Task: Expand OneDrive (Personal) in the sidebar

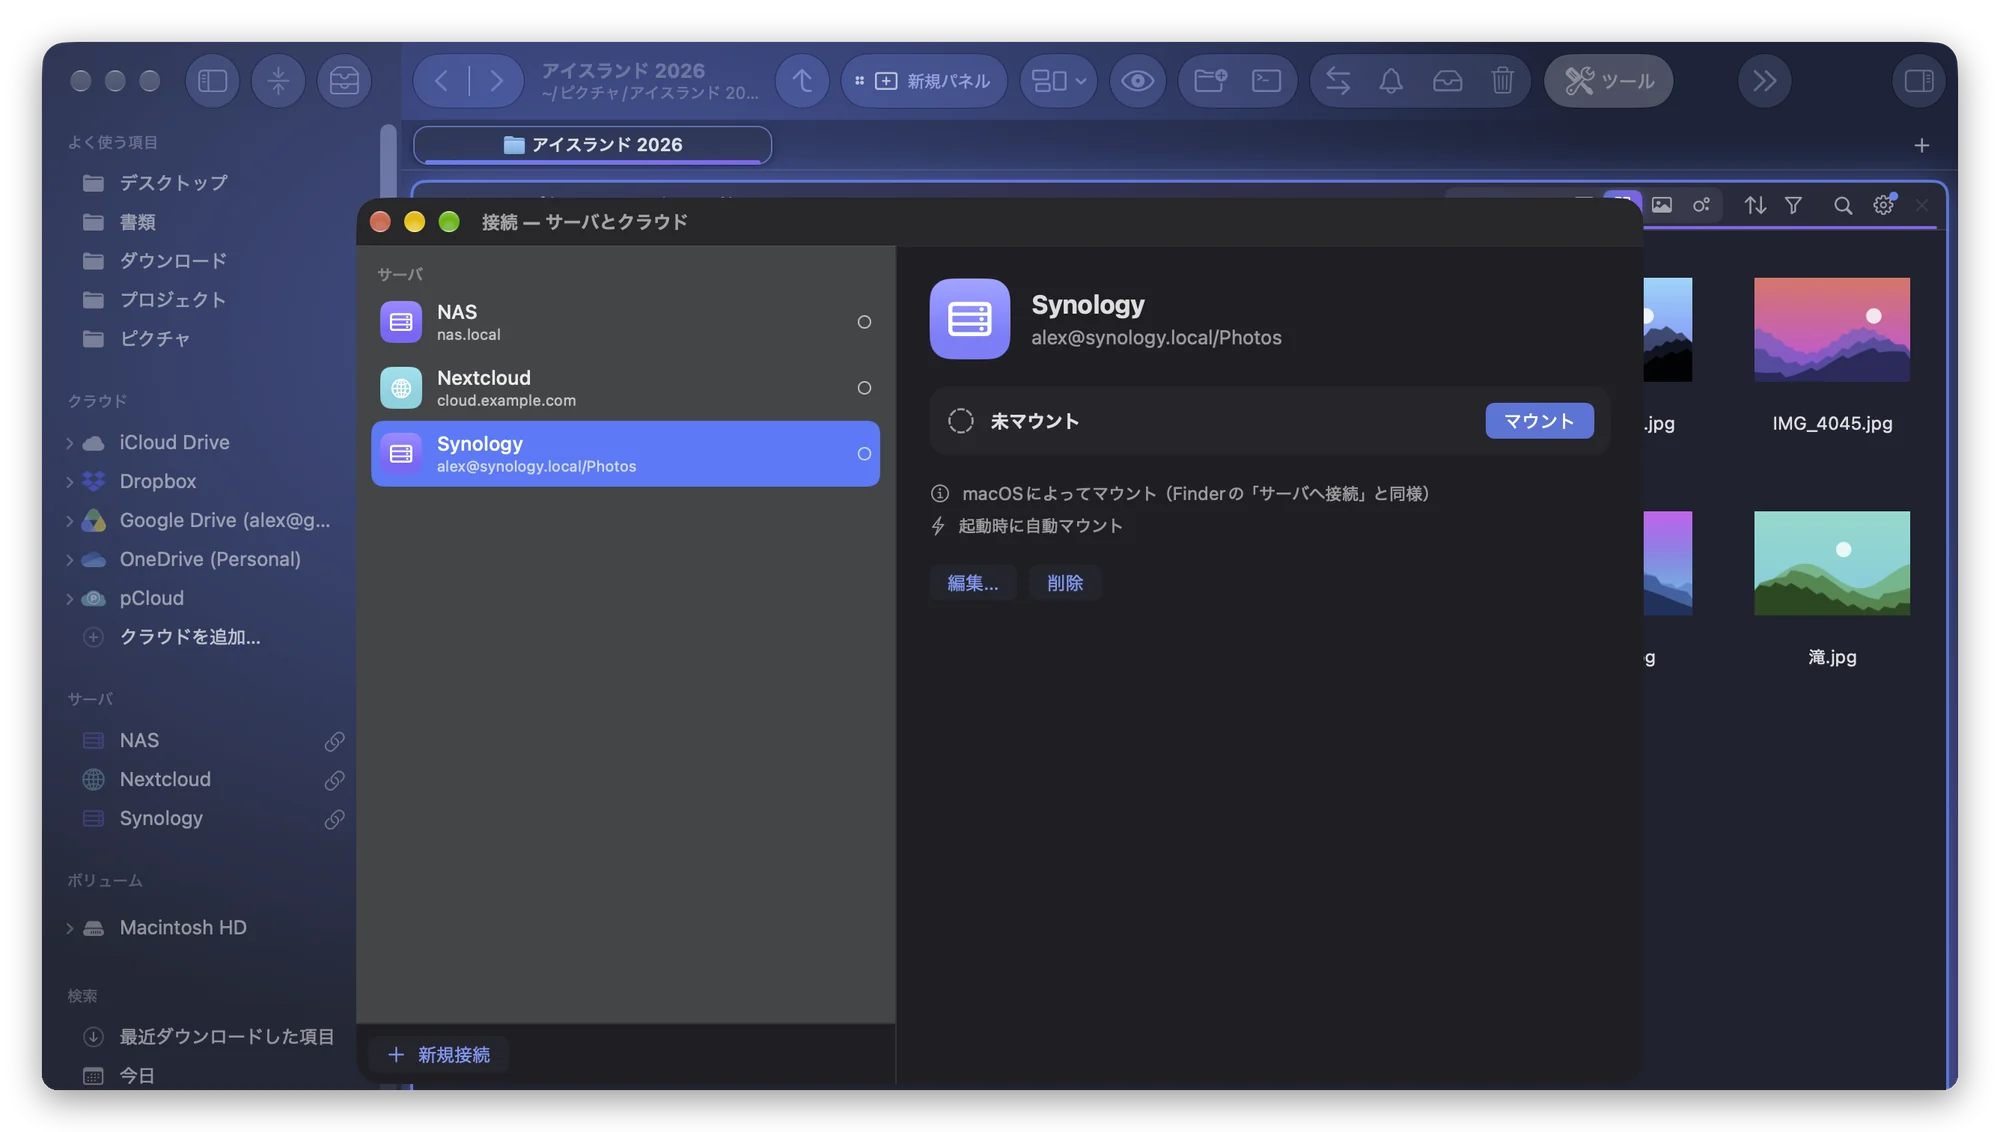Action: pos(69,560)
